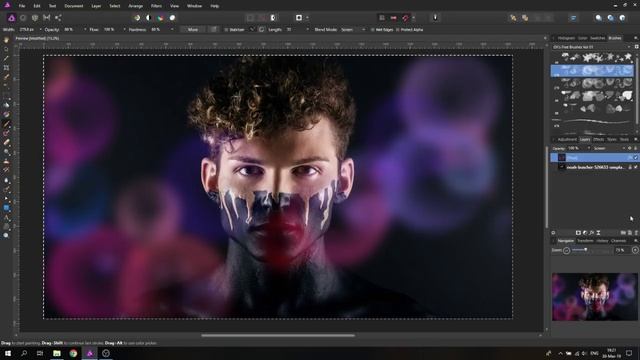Select the View (hand) tool

[x=6, y=40]
